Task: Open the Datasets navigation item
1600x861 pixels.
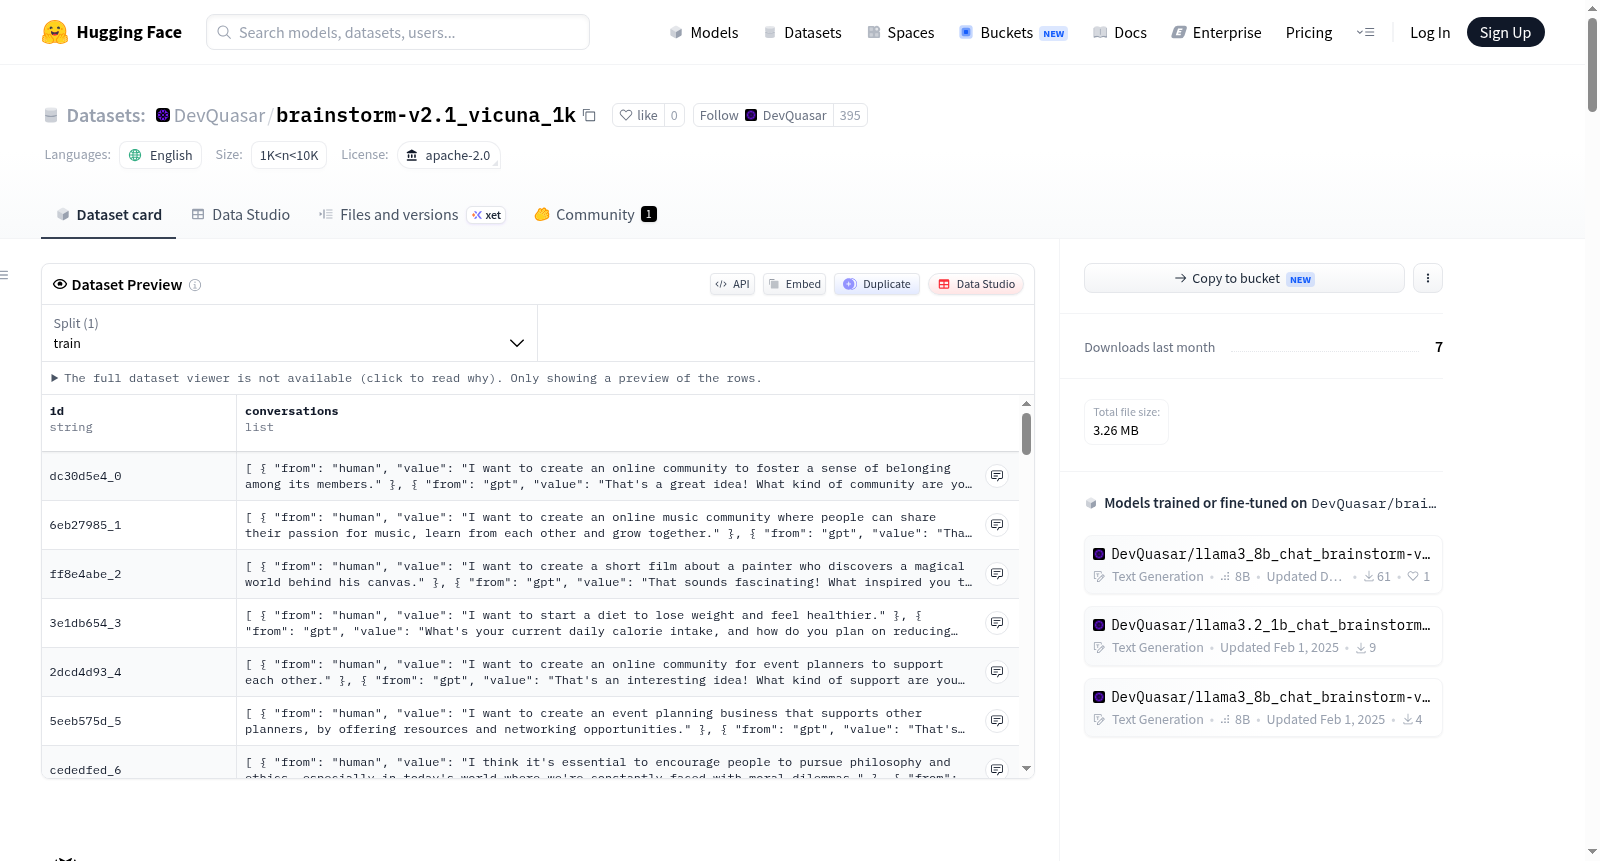Action: (x=803, y=32)
